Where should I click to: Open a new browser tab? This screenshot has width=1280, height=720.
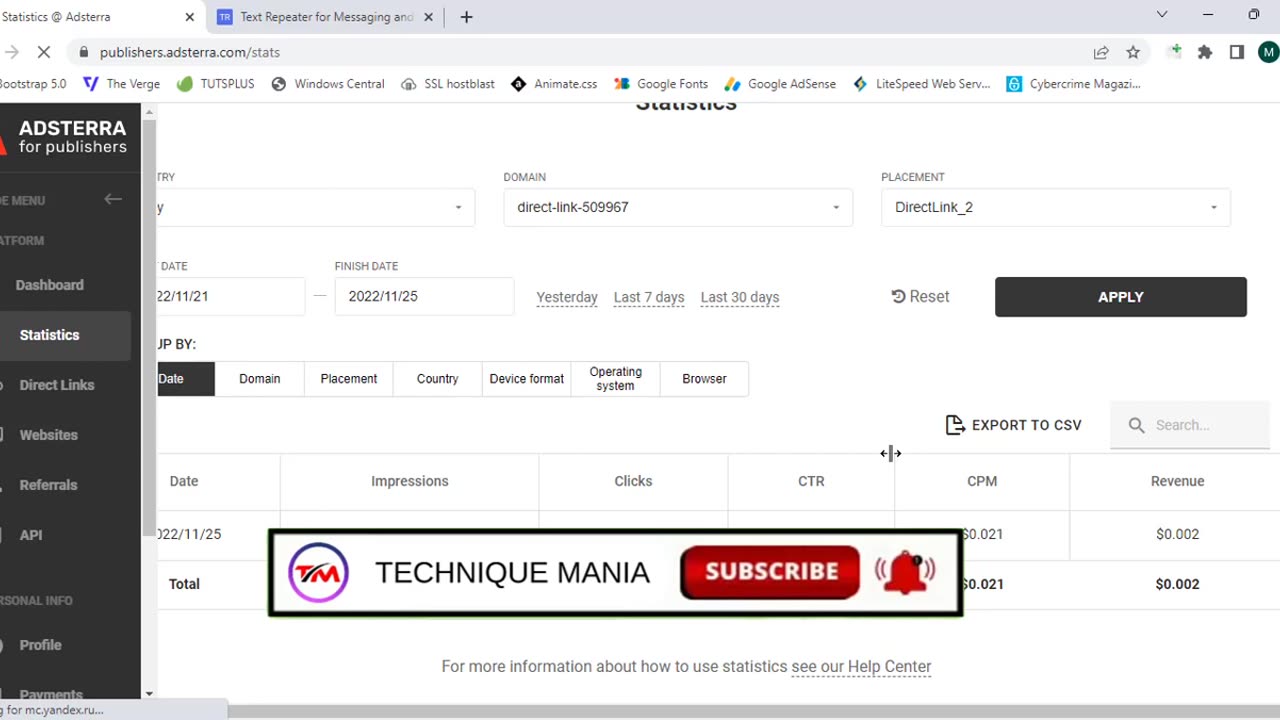(466, 17)
